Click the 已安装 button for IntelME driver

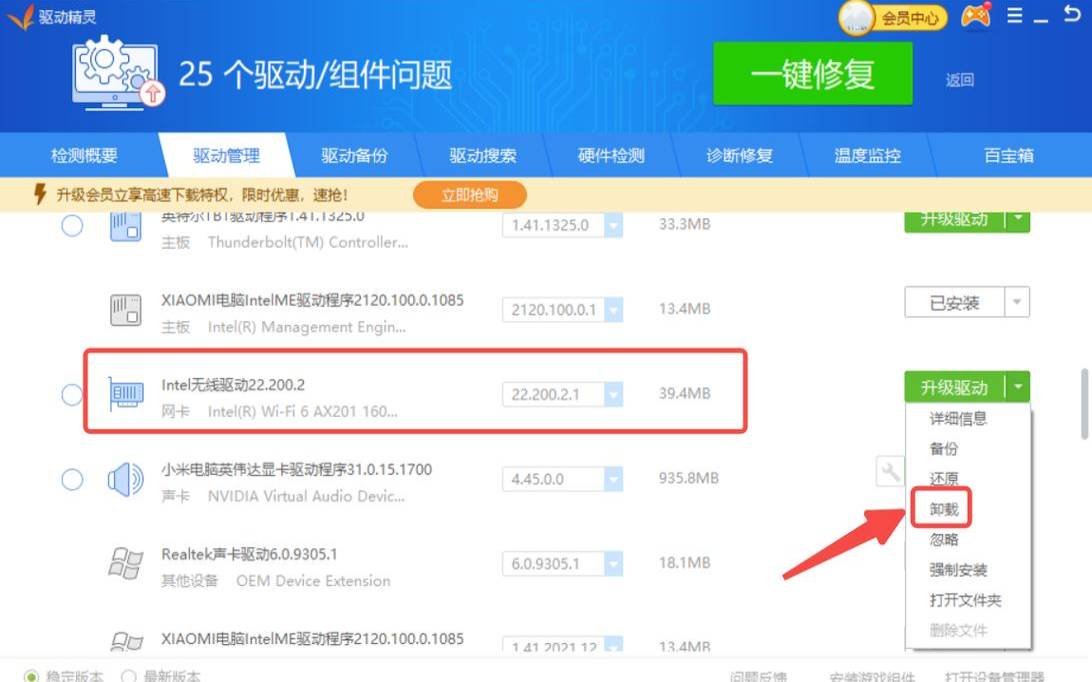click(x=954, y=302)
